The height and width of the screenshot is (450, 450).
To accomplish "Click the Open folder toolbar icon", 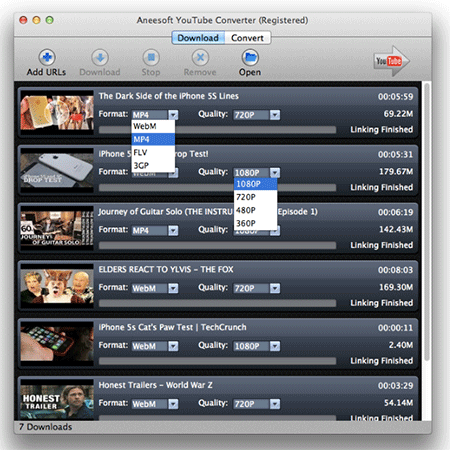I will point(250,57).
